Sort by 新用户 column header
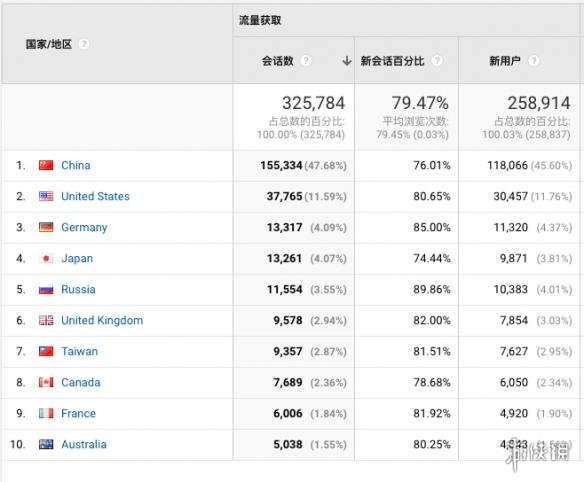Image resolution: width=584 pixels, height=482 pixels. point(505,61)
